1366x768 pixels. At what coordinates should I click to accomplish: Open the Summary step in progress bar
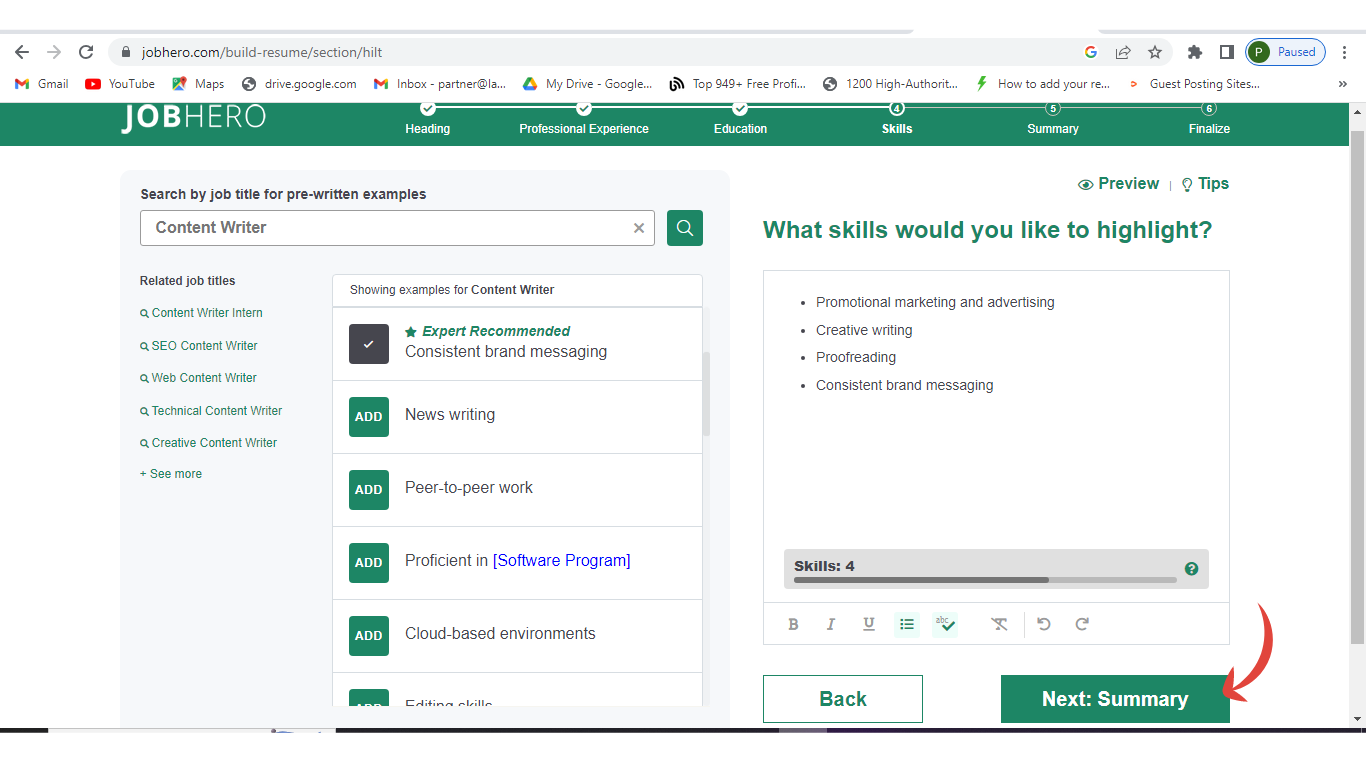pos(1052,119)
